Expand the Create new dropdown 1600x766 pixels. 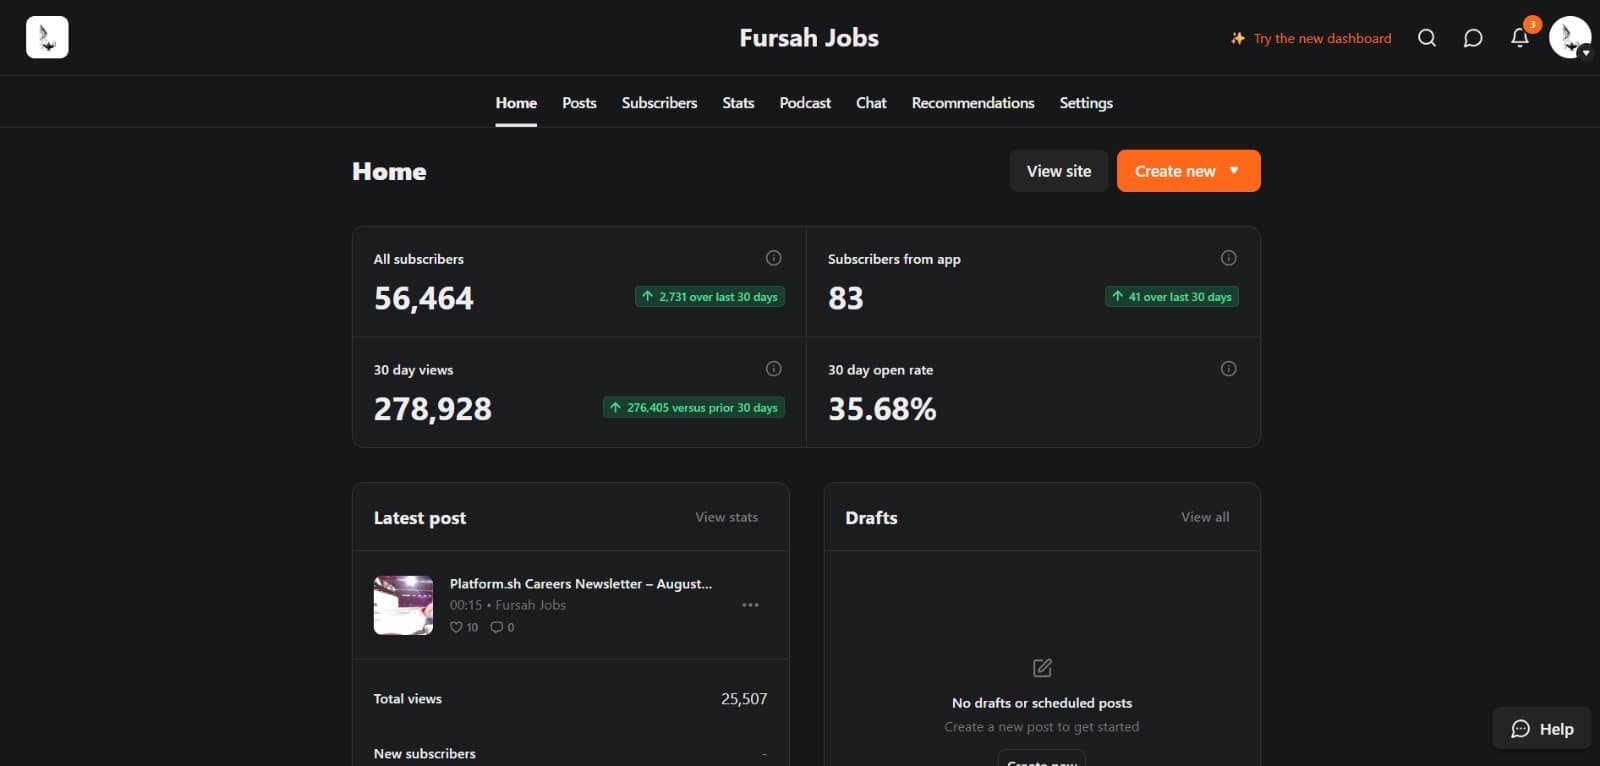pyautogui.click(x=1188, y=171)
